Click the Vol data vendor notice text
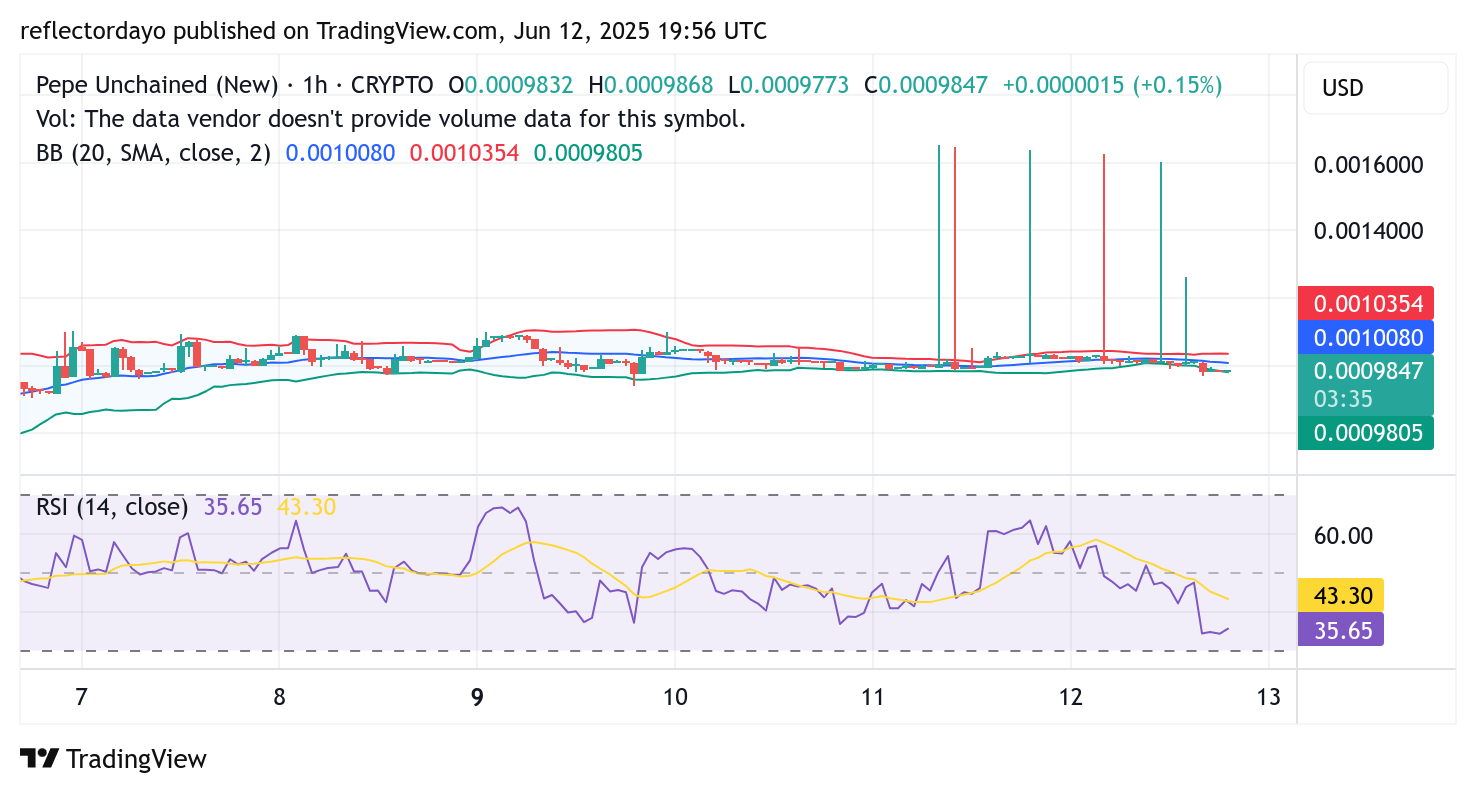 click(391, 119)
